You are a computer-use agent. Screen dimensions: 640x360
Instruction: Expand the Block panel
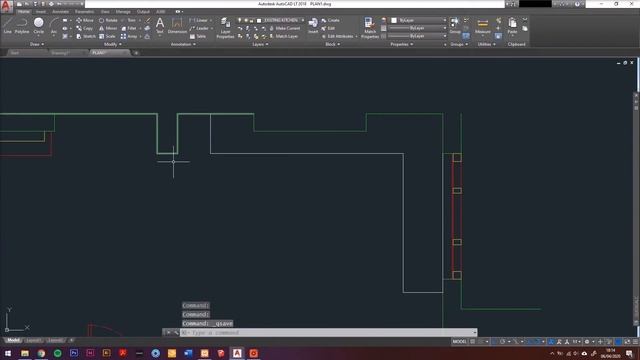[332, 44]
